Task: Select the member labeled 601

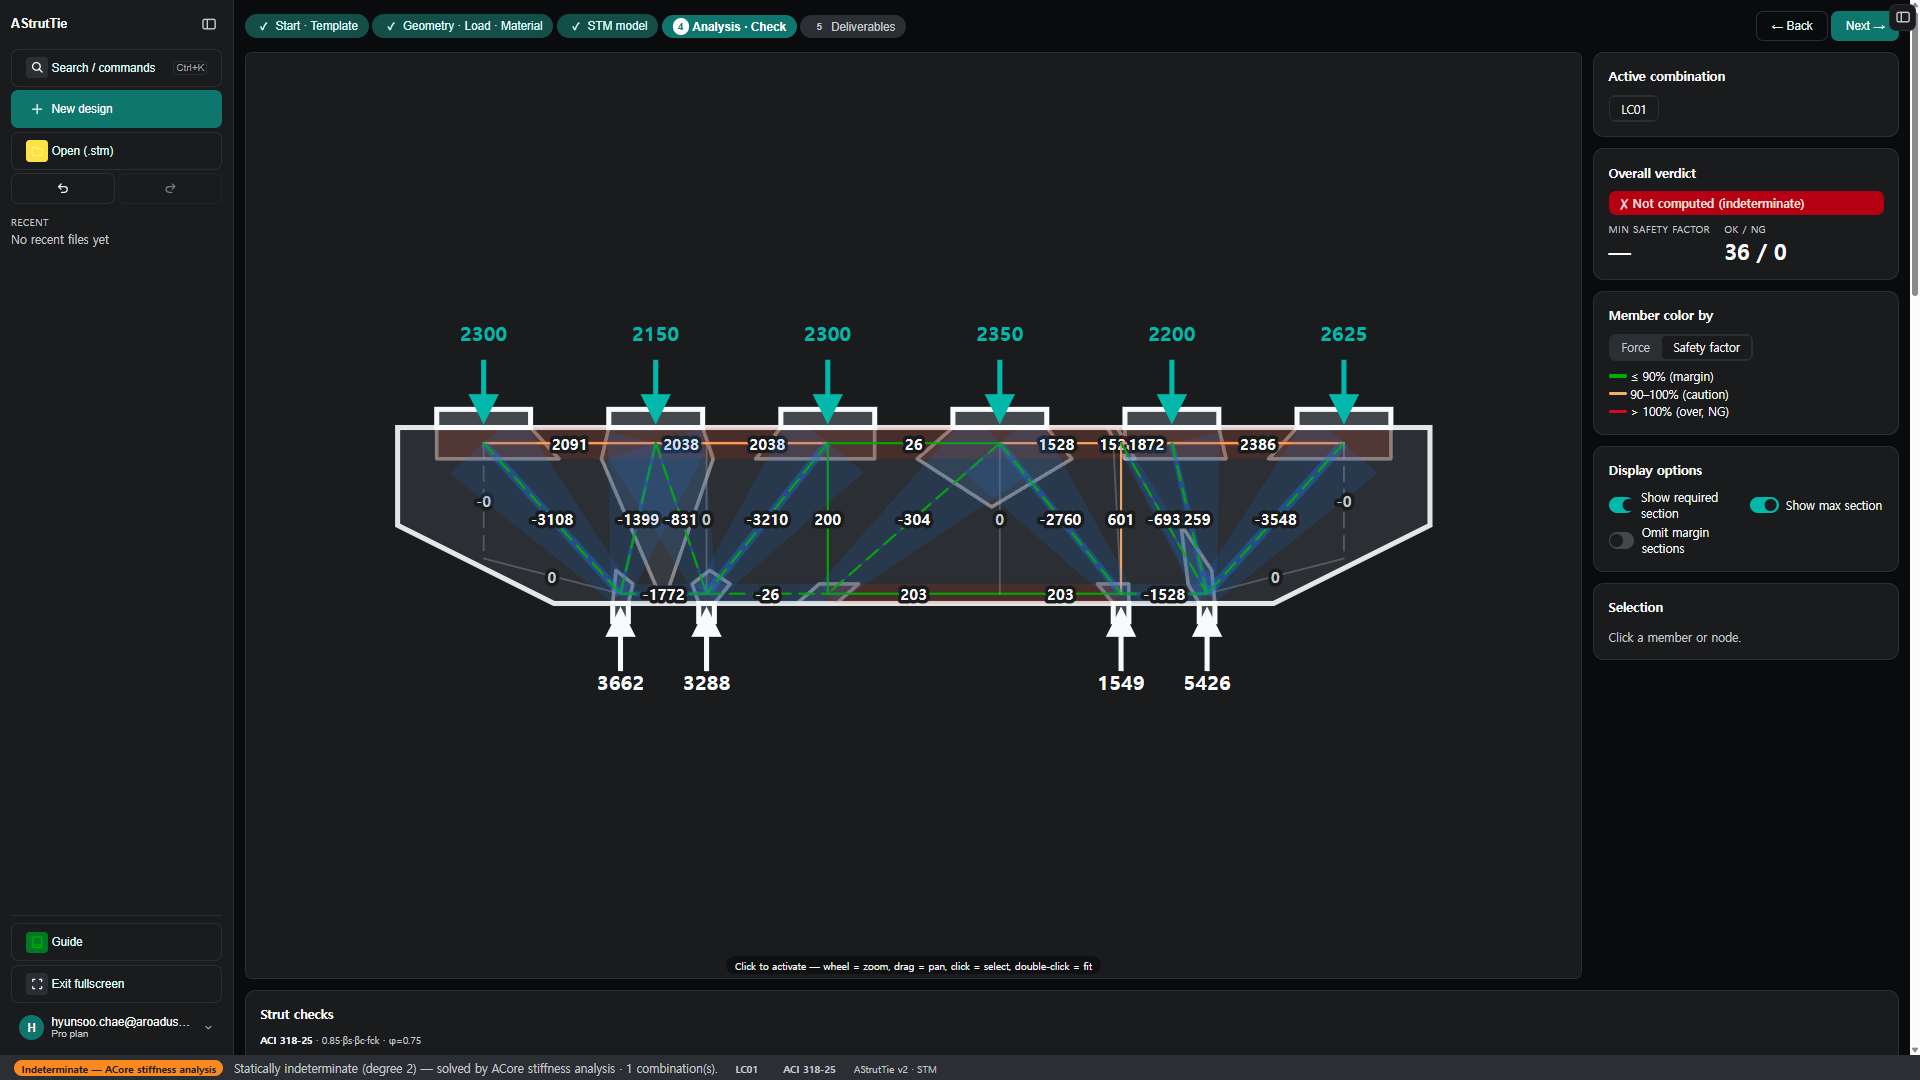Action: pos(1120,519)
